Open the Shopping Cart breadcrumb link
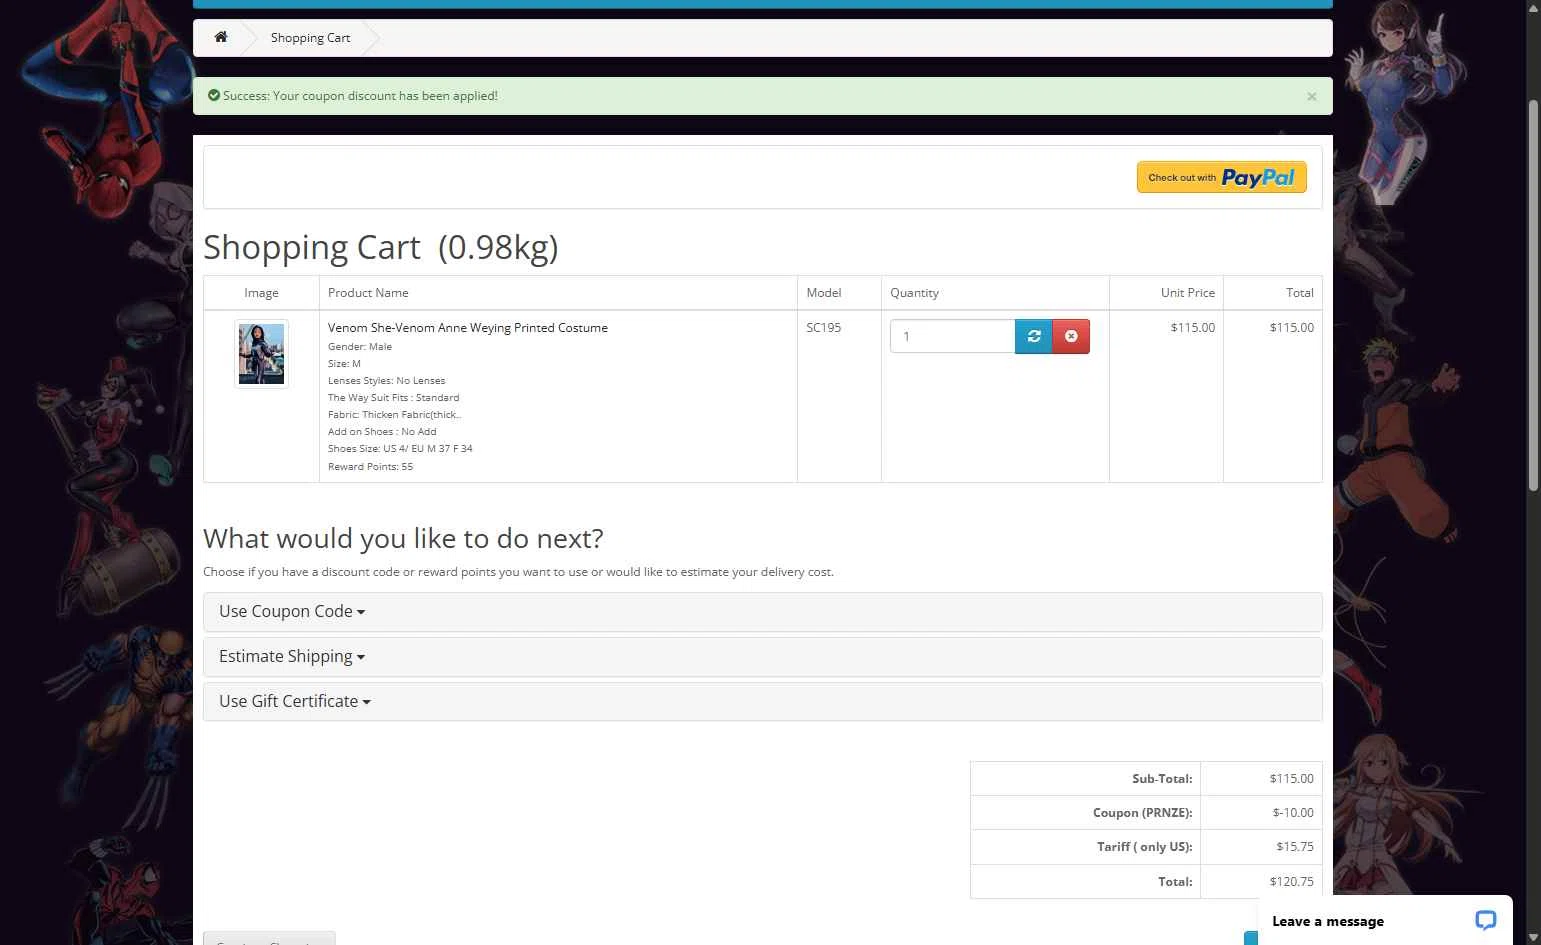The image size is (1541, 945). (310, 38)
